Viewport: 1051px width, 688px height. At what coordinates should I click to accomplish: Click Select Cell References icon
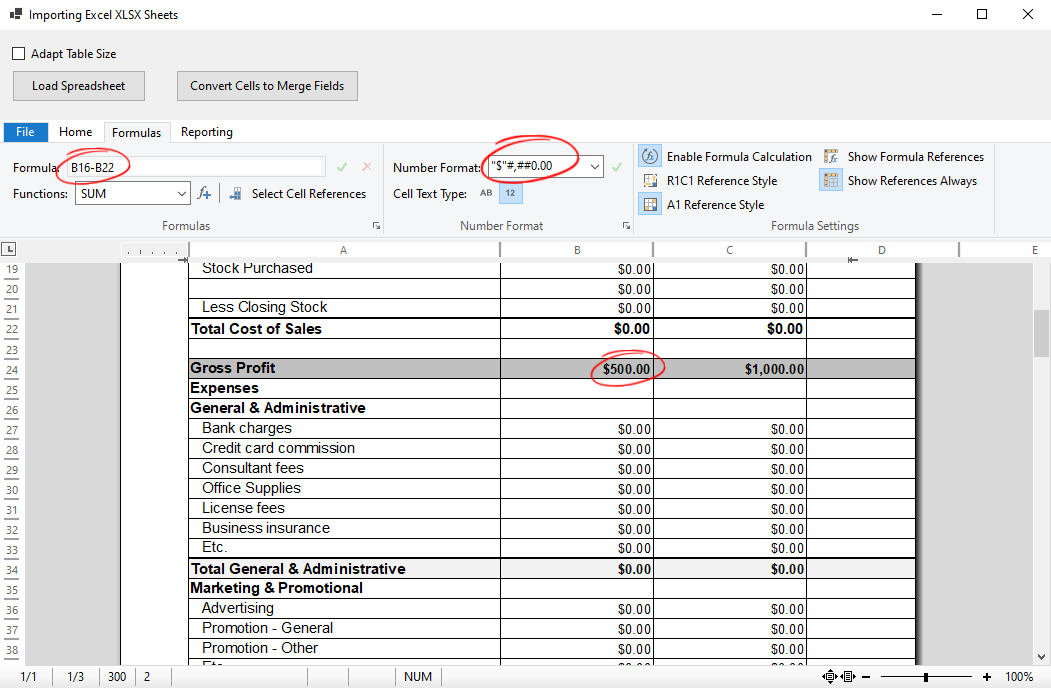[235, 194]
